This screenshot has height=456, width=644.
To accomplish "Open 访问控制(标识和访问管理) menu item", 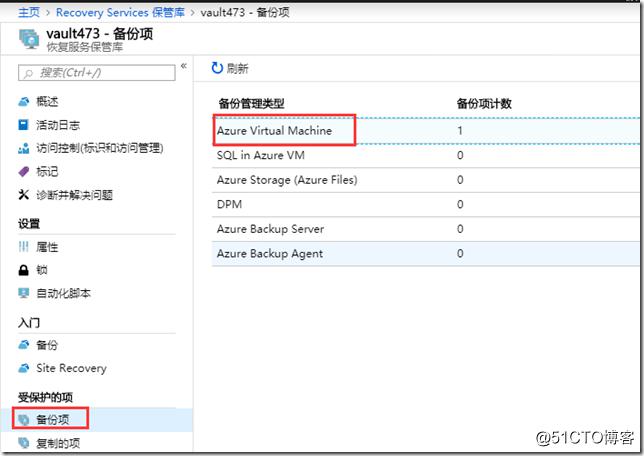I will pos(99,148).
